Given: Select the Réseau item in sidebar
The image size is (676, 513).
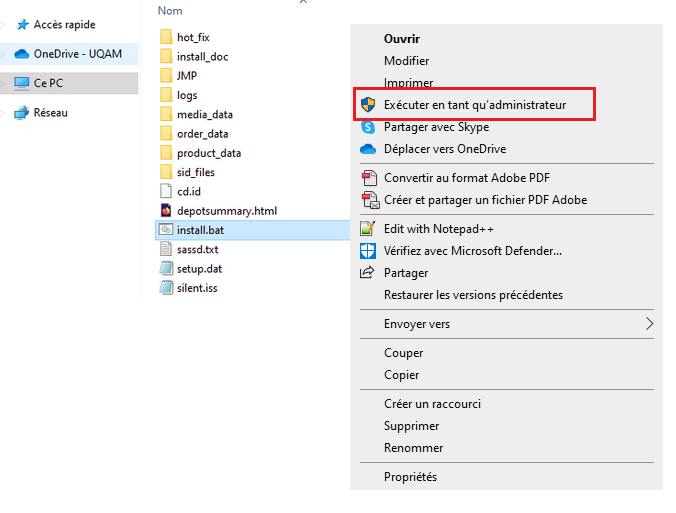Looking at the screenshot, I should coord(51,113).
